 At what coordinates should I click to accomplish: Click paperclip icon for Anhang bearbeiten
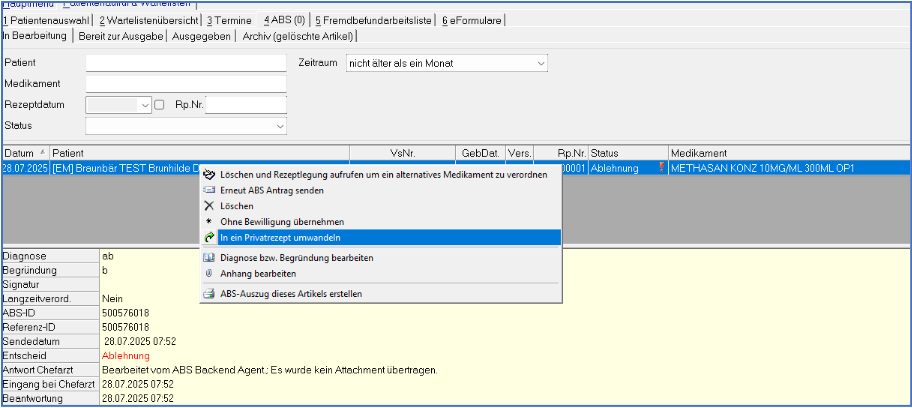pyautogui.click(x=209, y=272)
